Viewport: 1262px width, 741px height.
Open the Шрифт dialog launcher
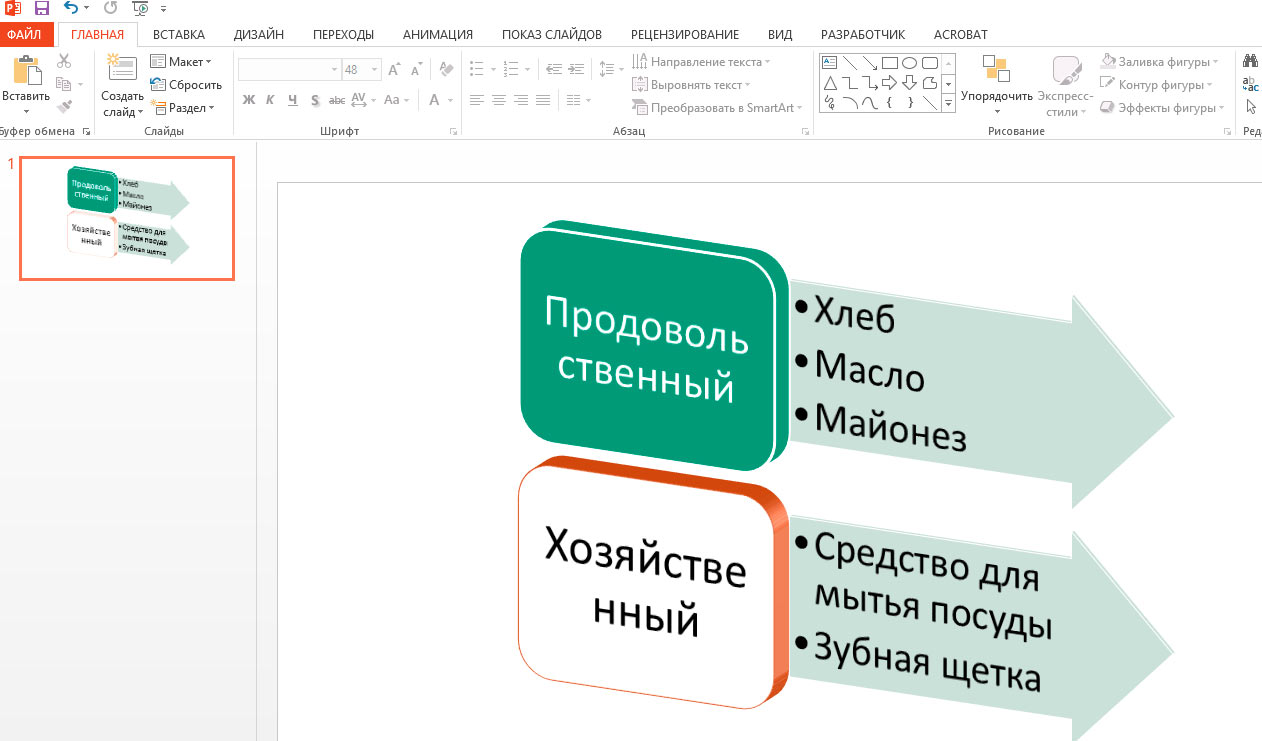pos(454,132)
